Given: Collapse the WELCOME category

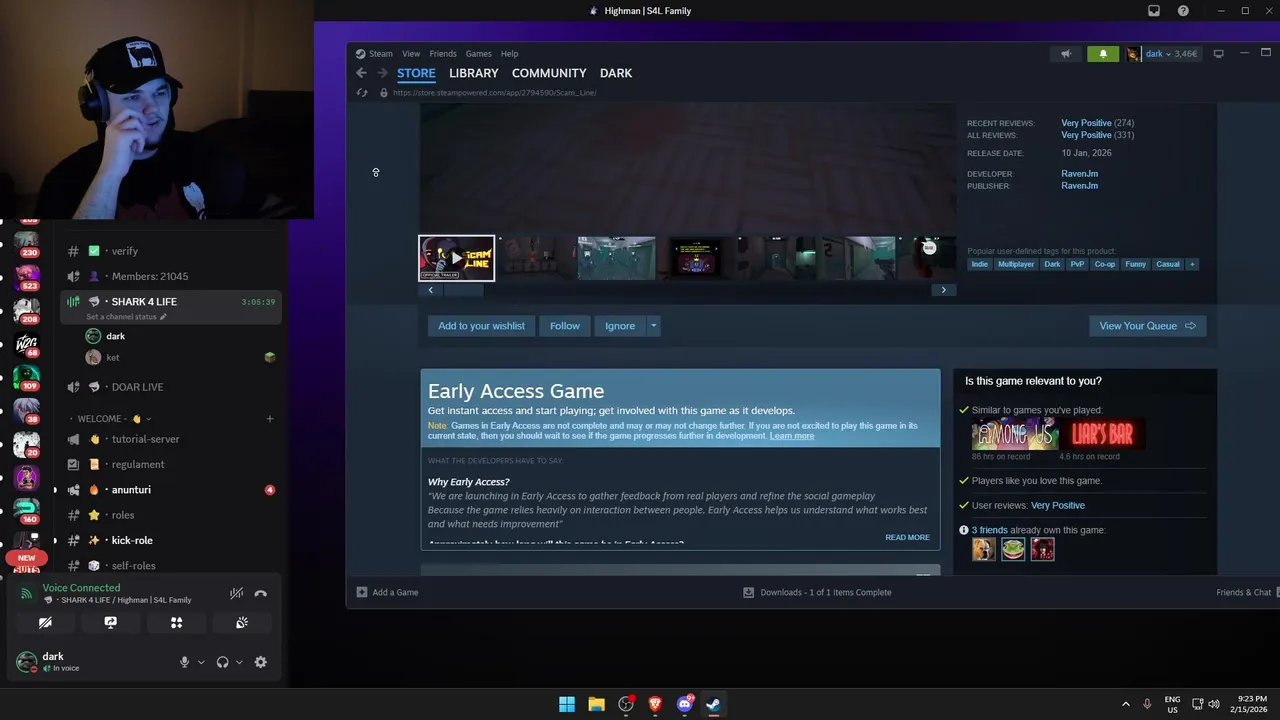Looking at the screenshot, I should pos(110,419).
